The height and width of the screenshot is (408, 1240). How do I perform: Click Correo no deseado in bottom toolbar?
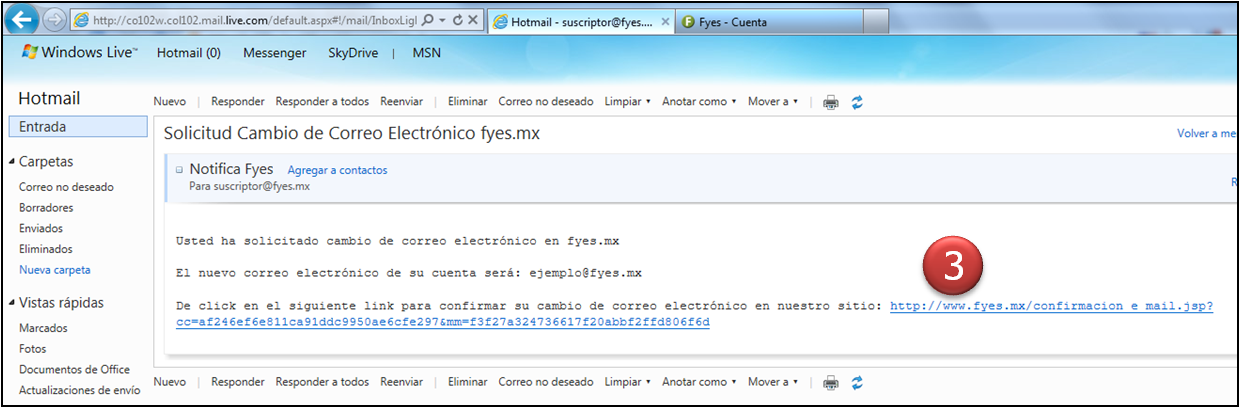(545, 381)
